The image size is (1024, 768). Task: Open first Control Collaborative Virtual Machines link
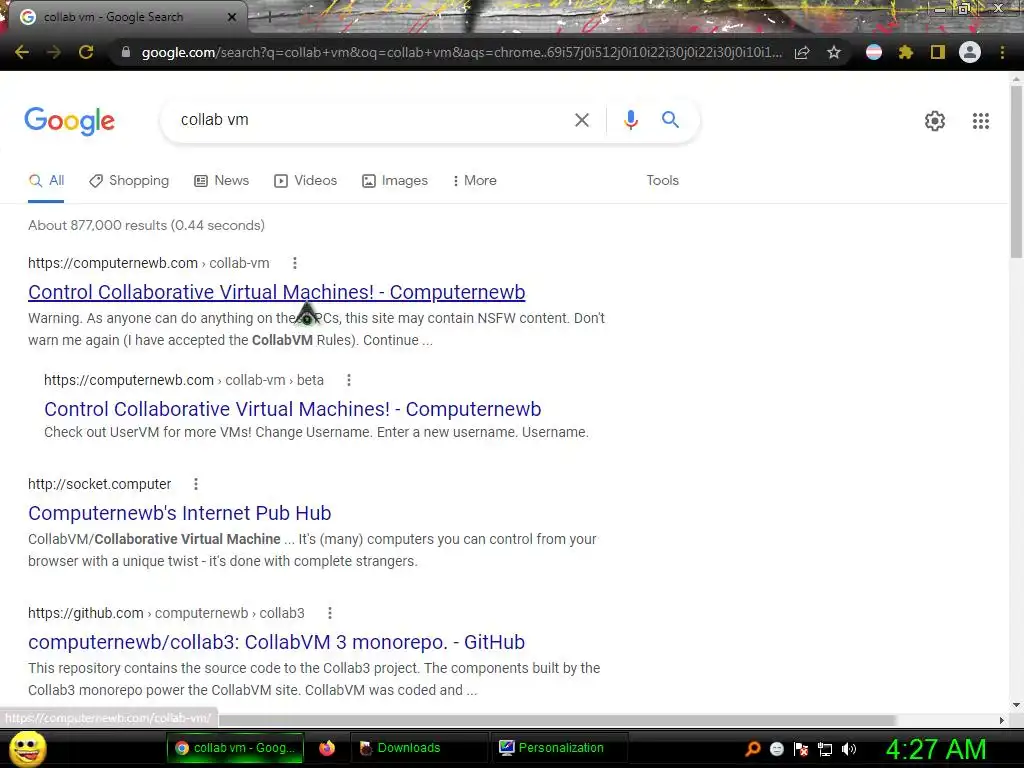tap(276, 292)
